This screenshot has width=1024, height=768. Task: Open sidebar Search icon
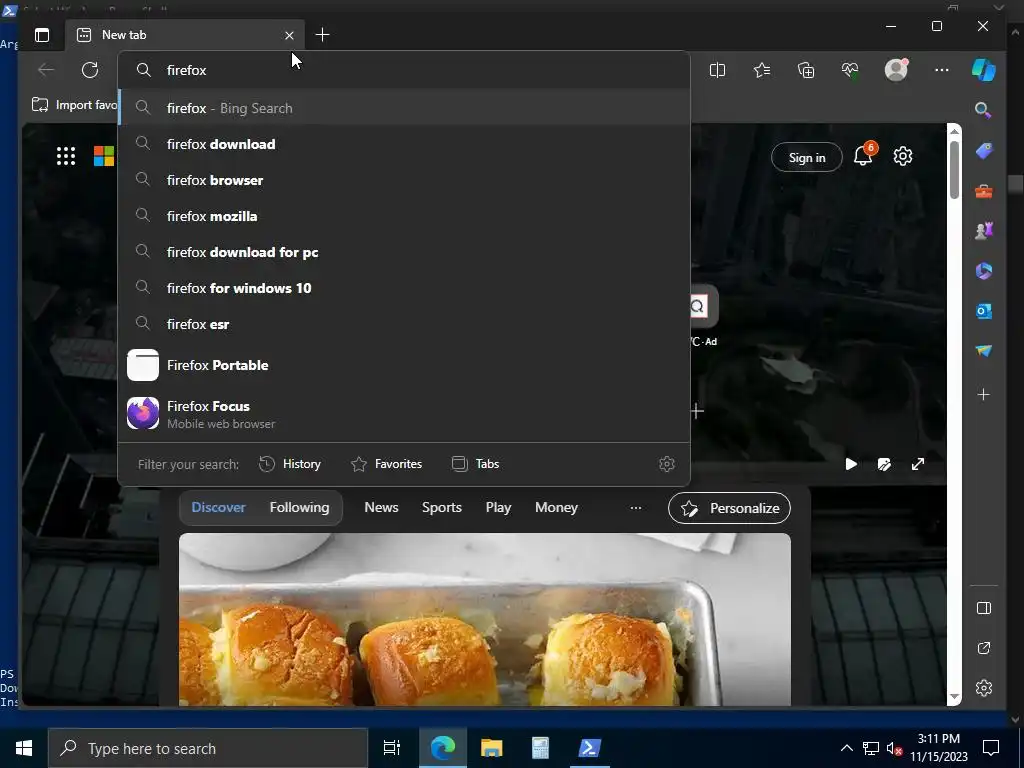pyautogui.click(x=984, y=110)
